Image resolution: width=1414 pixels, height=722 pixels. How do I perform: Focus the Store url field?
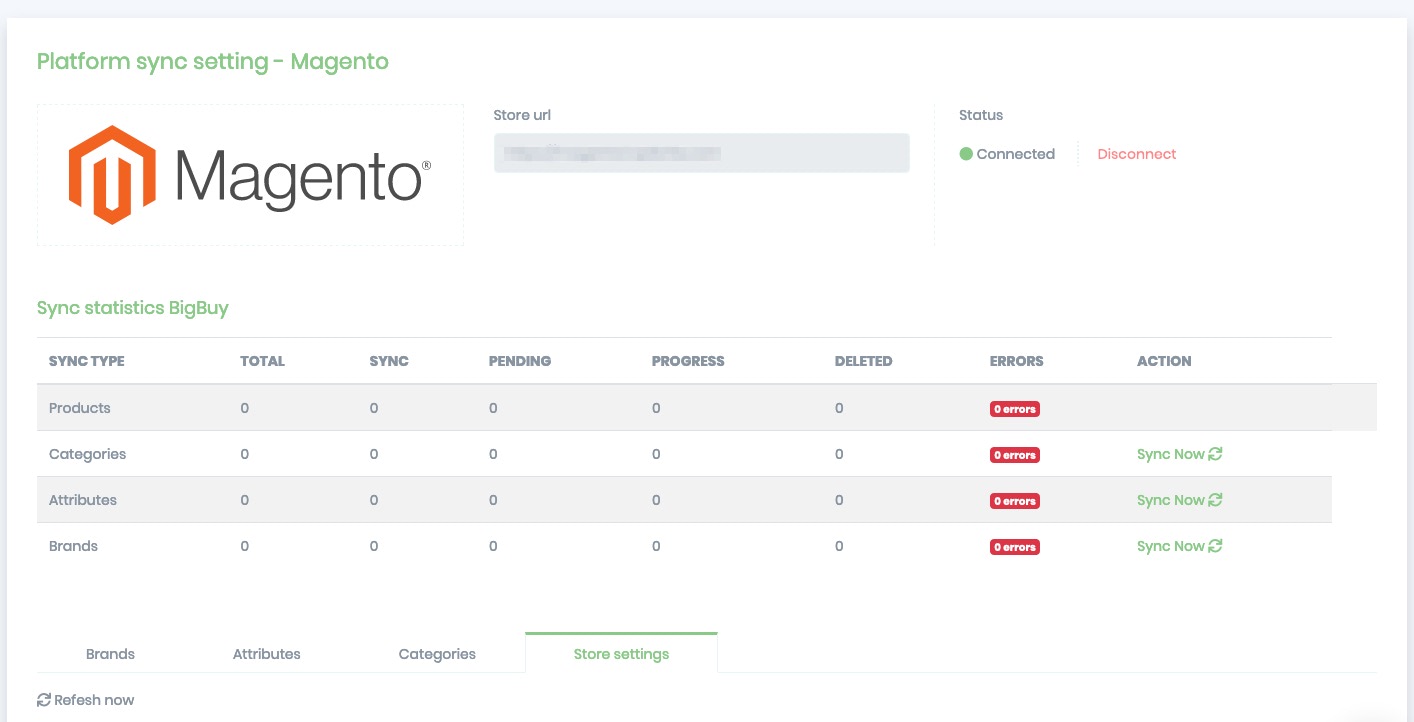pos(701,153)
